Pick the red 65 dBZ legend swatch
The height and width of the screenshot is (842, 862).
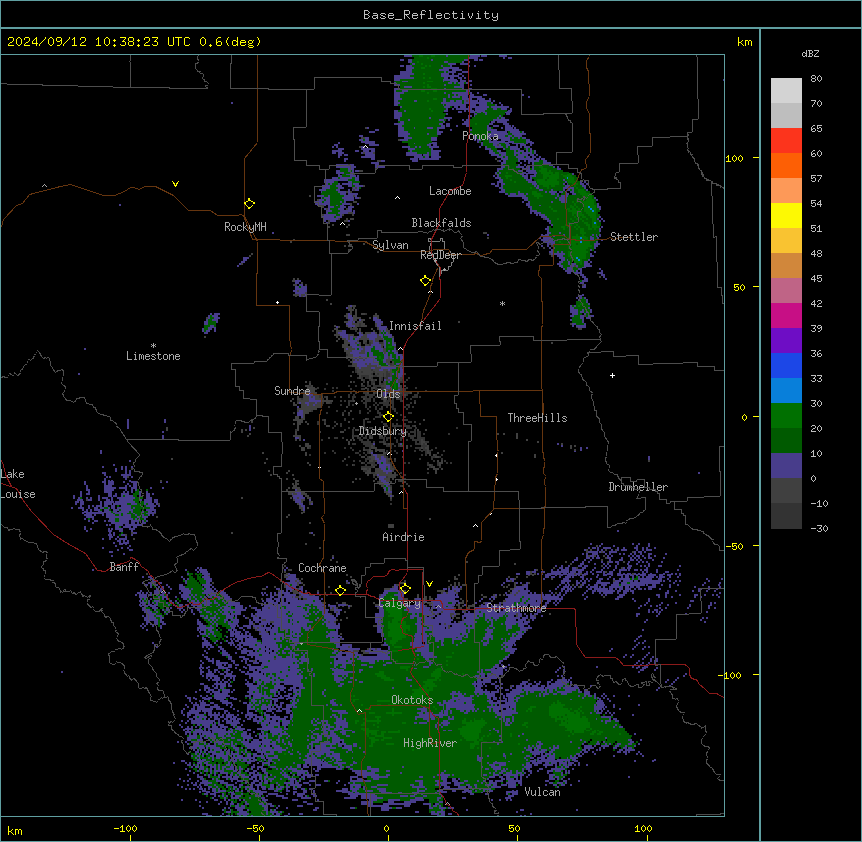pyautogui.click(x=786, y=141)
